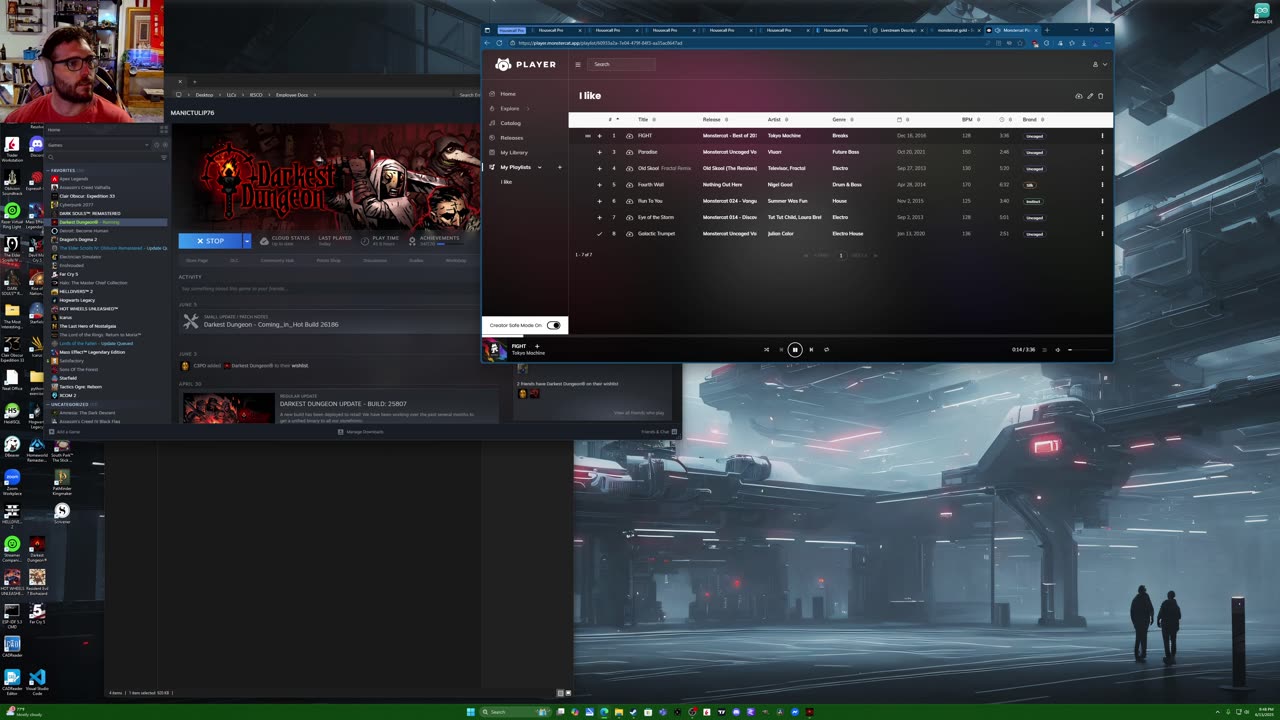Collapse My Playlists chevron
Image resolution: width=1280 pixels, height=720 pixels.
pyautogui.click(x=539, y=167)
